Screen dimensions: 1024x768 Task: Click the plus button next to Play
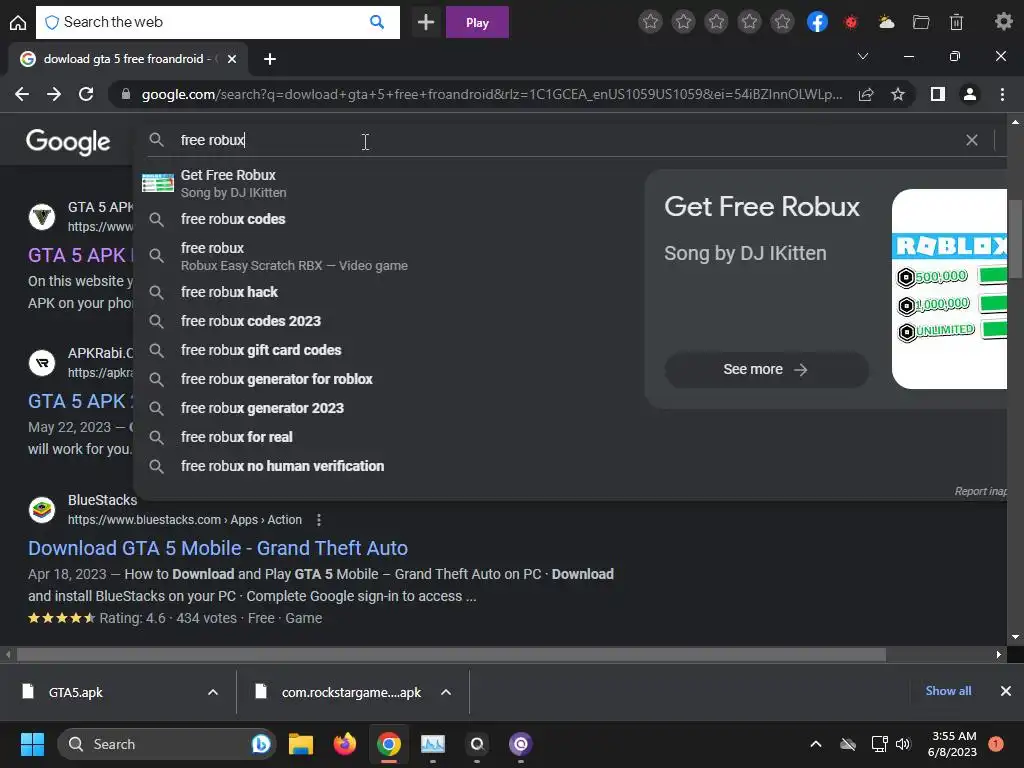click(x=426, y=22)
